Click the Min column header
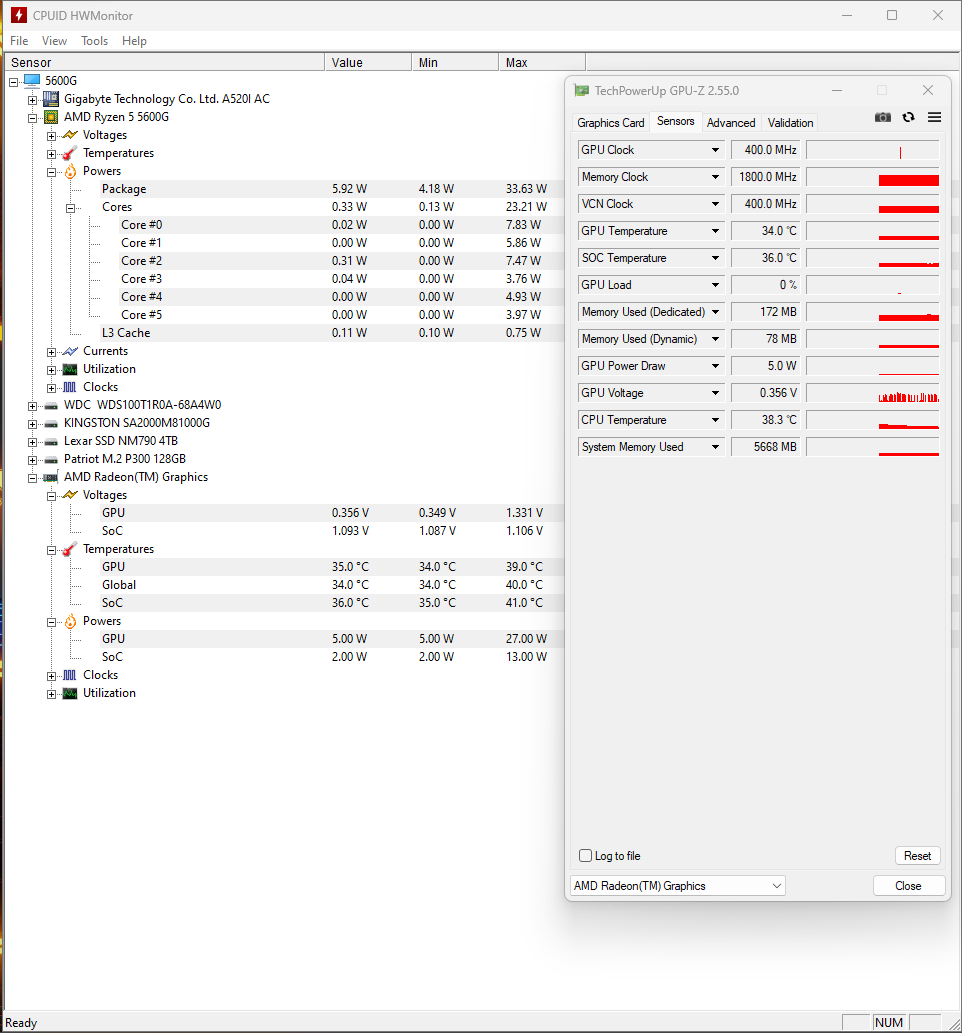 click(x=455, y=63)
